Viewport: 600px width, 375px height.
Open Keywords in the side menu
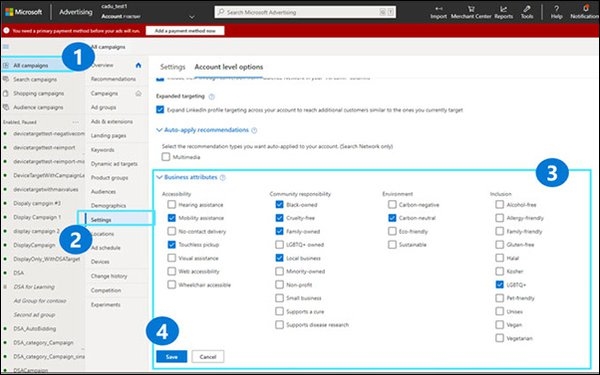pos(103,150)
